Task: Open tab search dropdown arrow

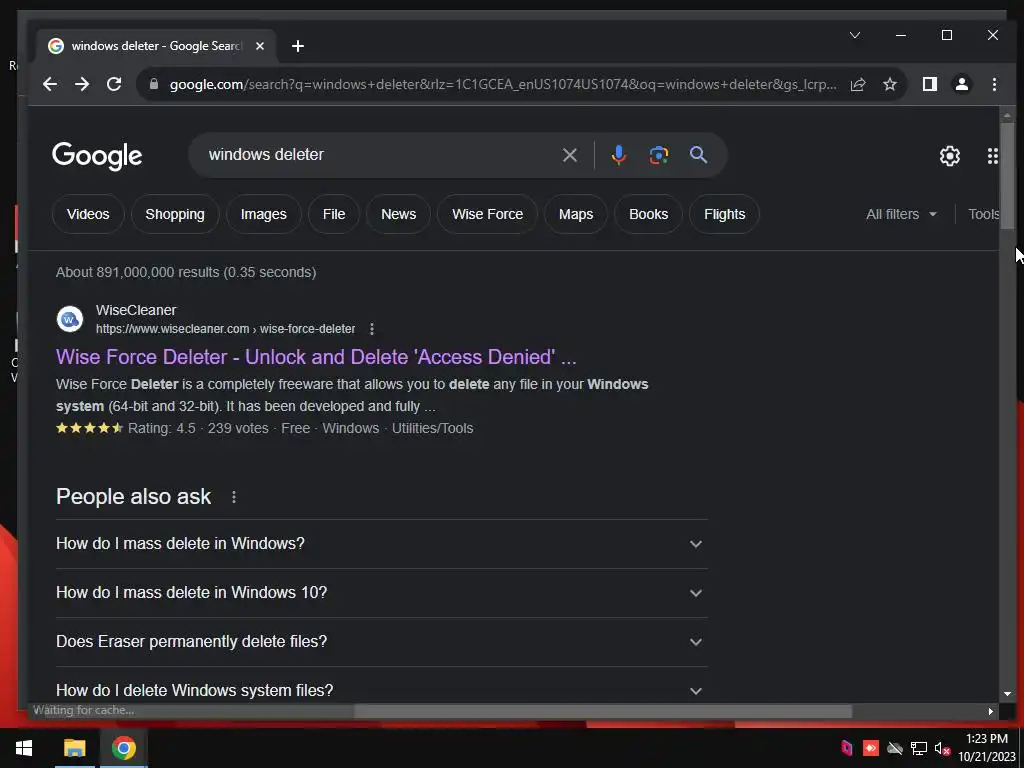Action: 854,35
